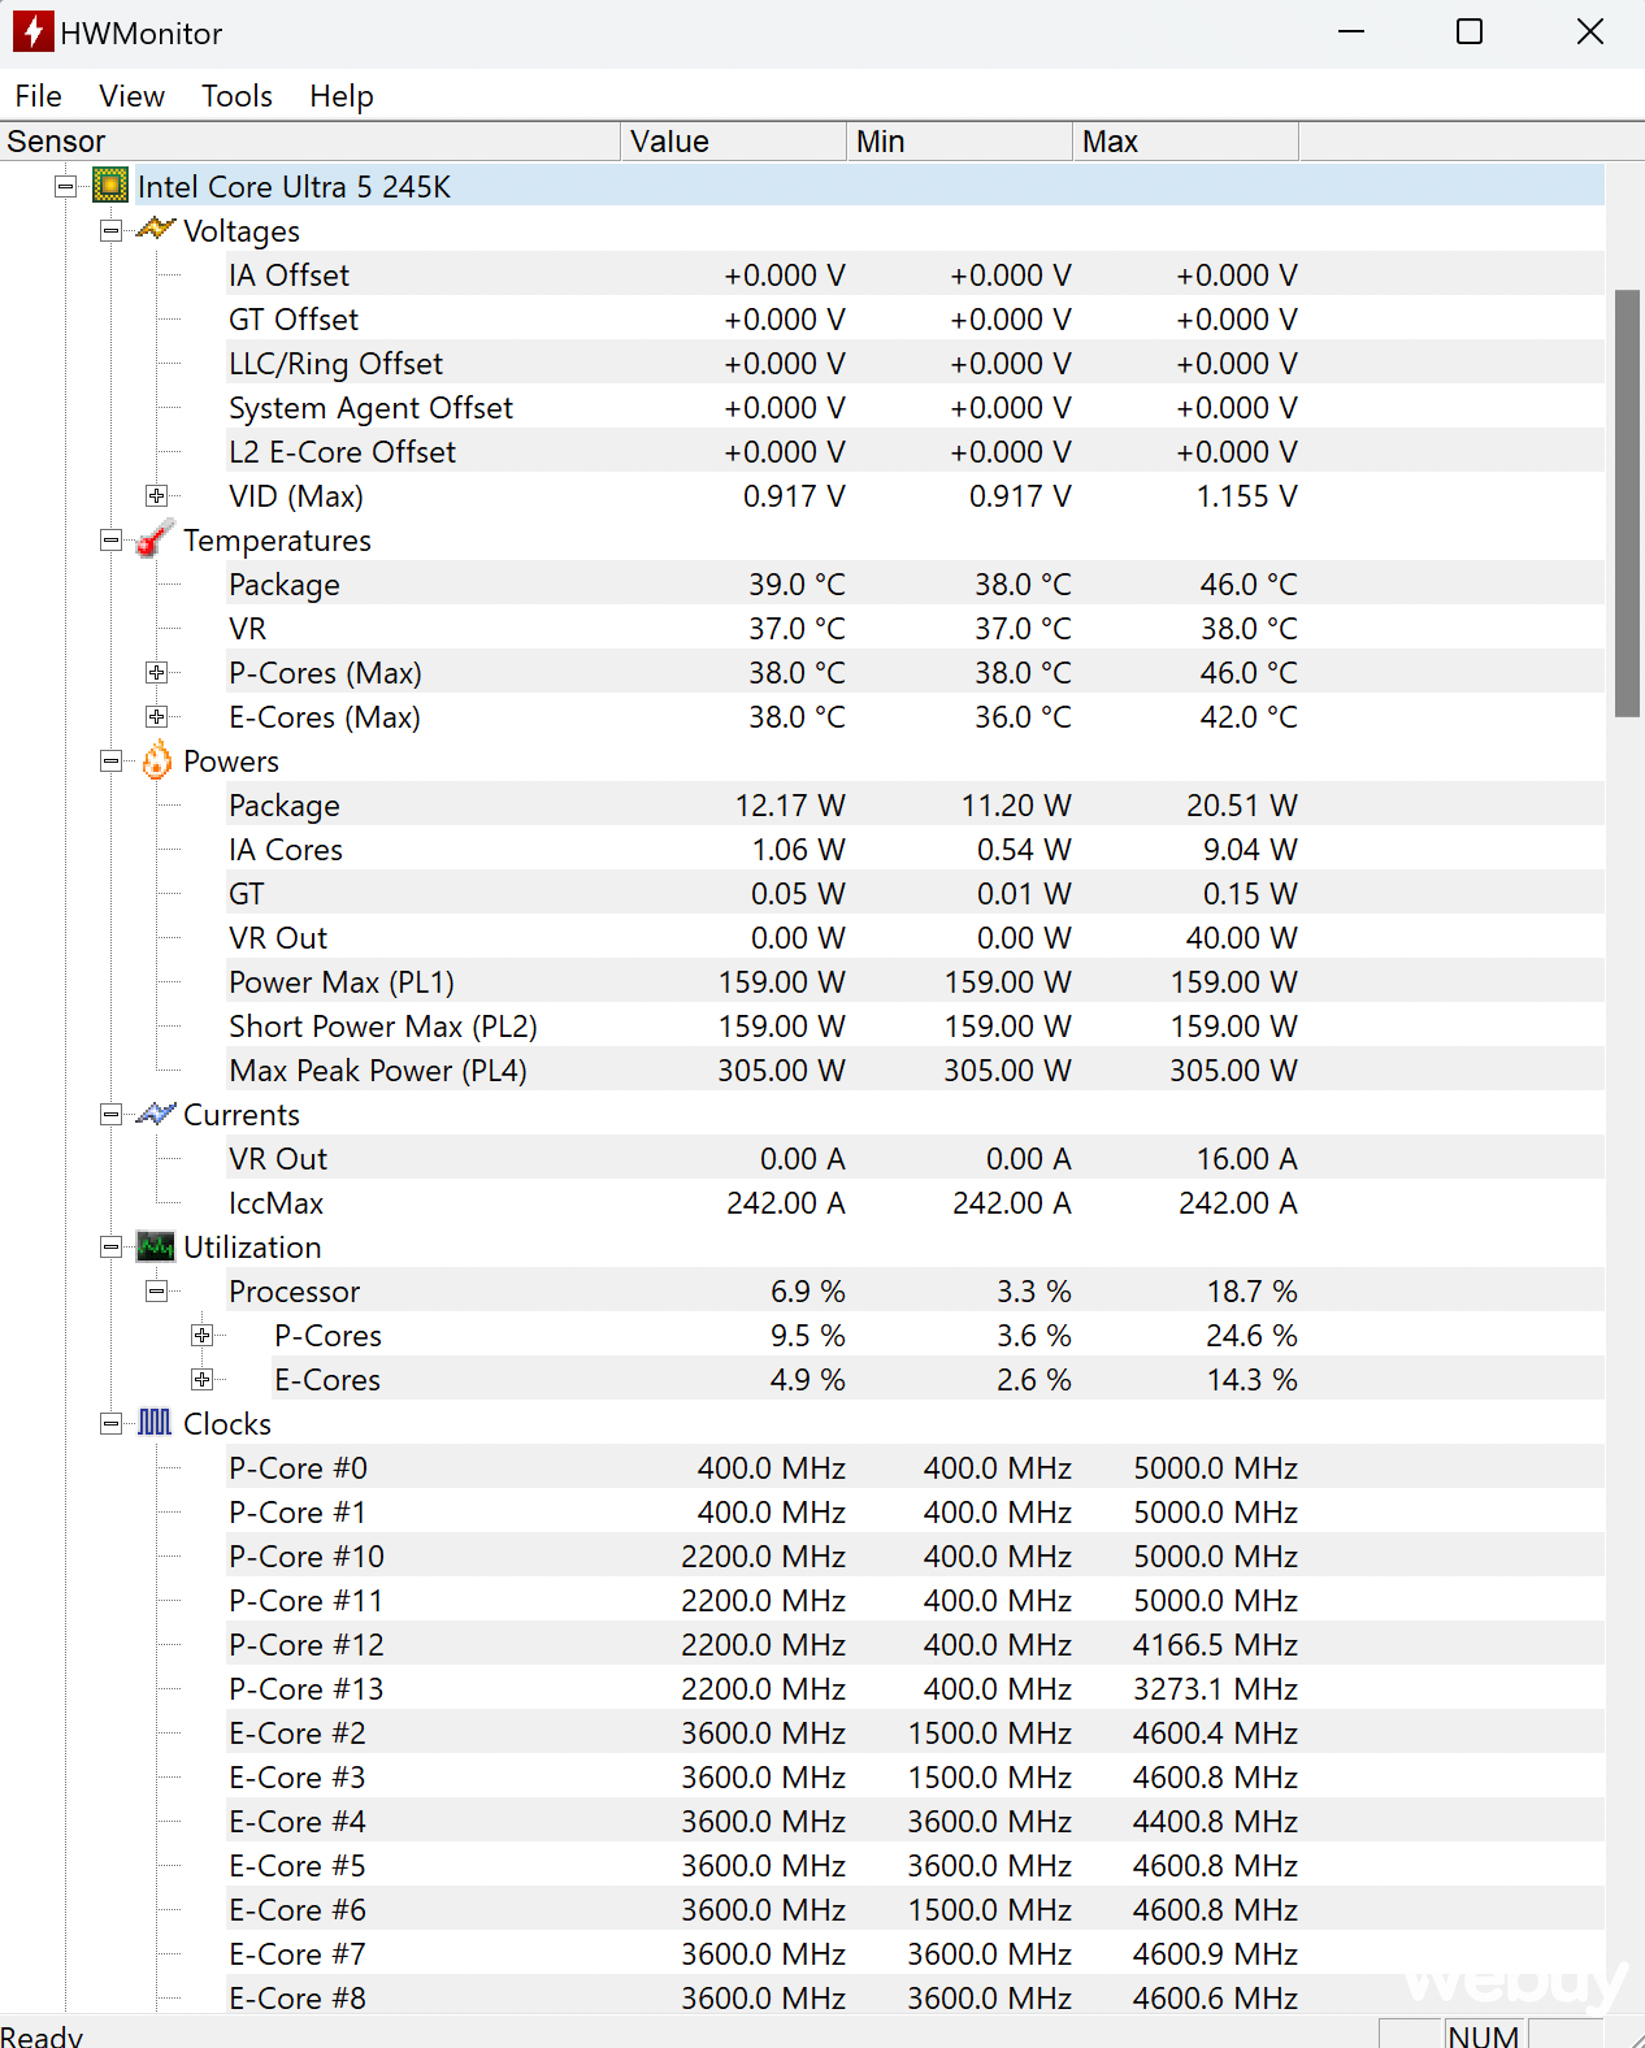Collapse the Clocks section
This screenshot has height=2048, width=1645.
pos(111,1423)
